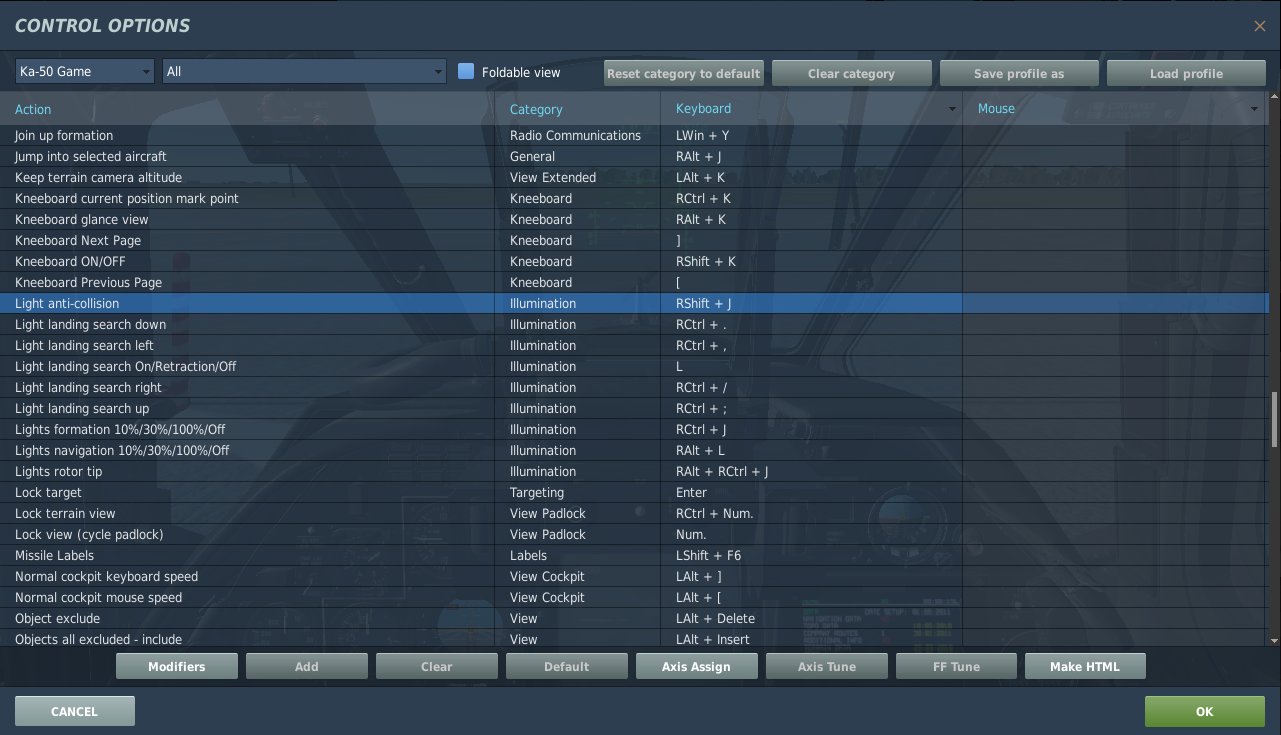The image size is (1281, 735).
Task: Select Kneeboard current position mark point
Action: click(127, 198)
